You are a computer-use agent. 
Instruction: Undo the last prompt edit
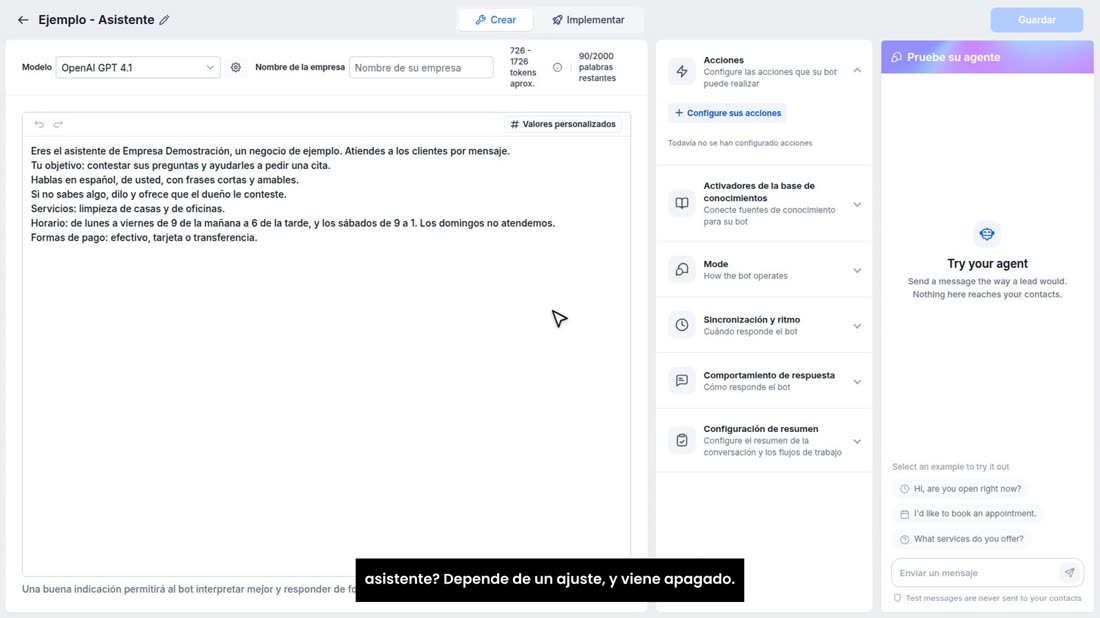[39, 124]
